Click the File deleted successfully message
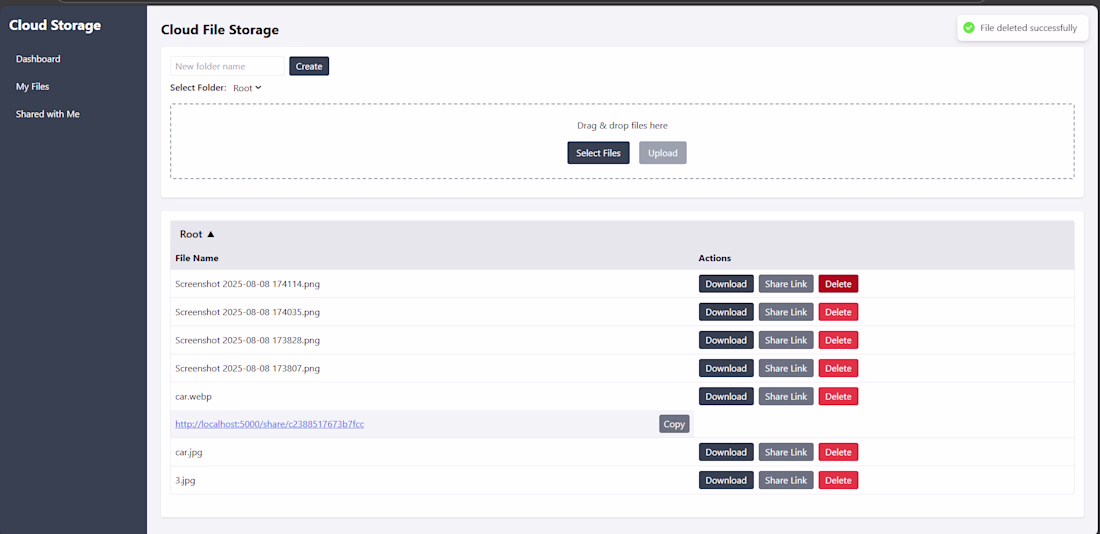The image size is (1100, 534). [x=1028, y=28]
